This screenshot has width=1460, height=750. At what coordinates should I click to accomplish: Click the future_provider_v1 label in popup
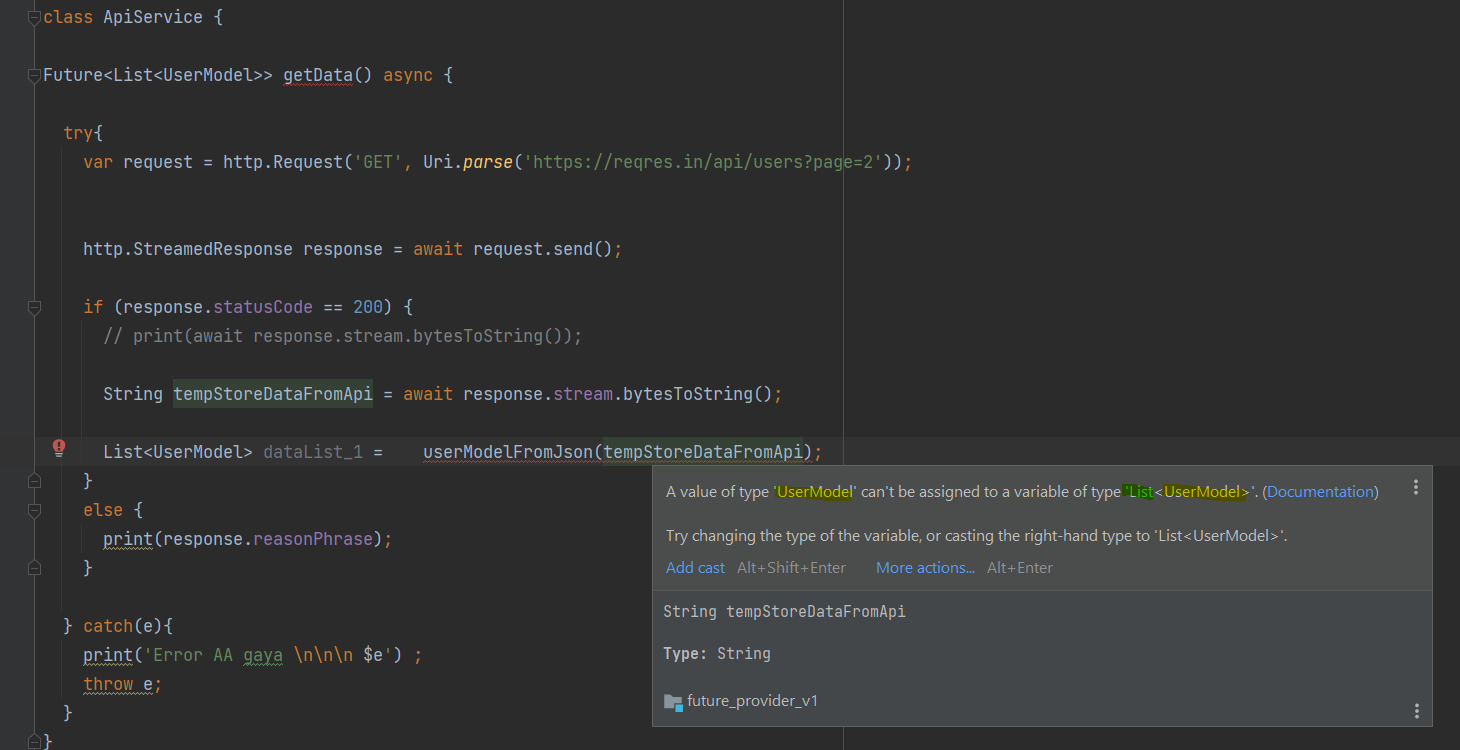[x=752, y=701]
